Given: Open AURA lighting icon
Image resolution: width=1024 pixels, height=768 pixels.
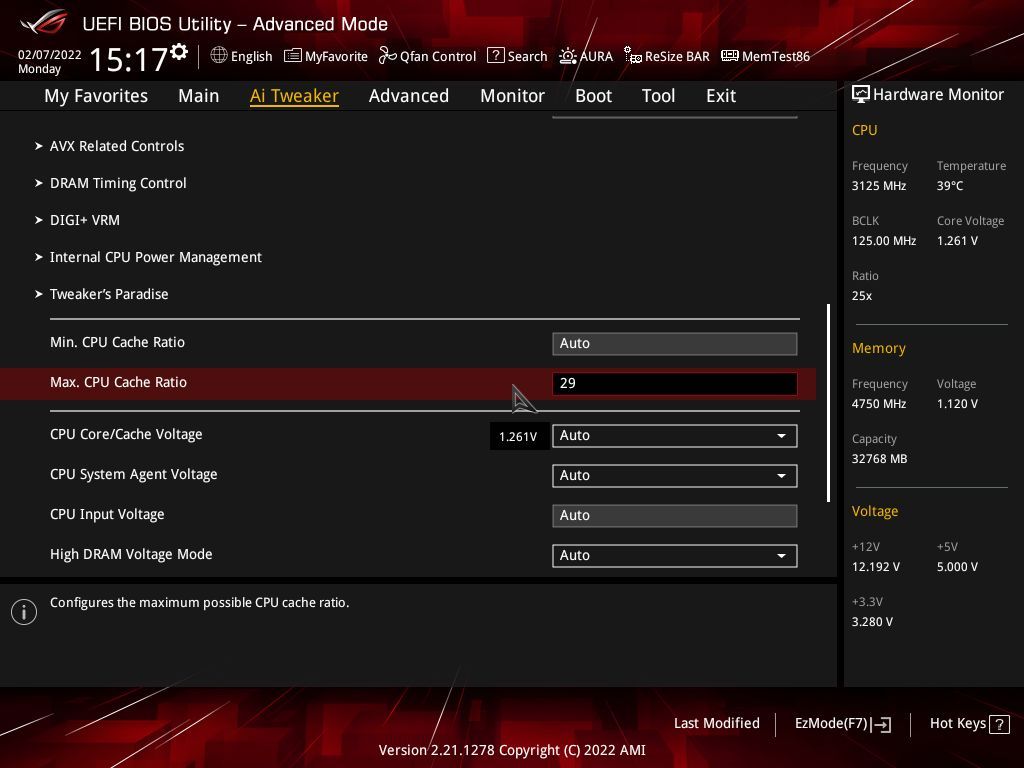Looking at the screenshot, I should tap(568, 56).
